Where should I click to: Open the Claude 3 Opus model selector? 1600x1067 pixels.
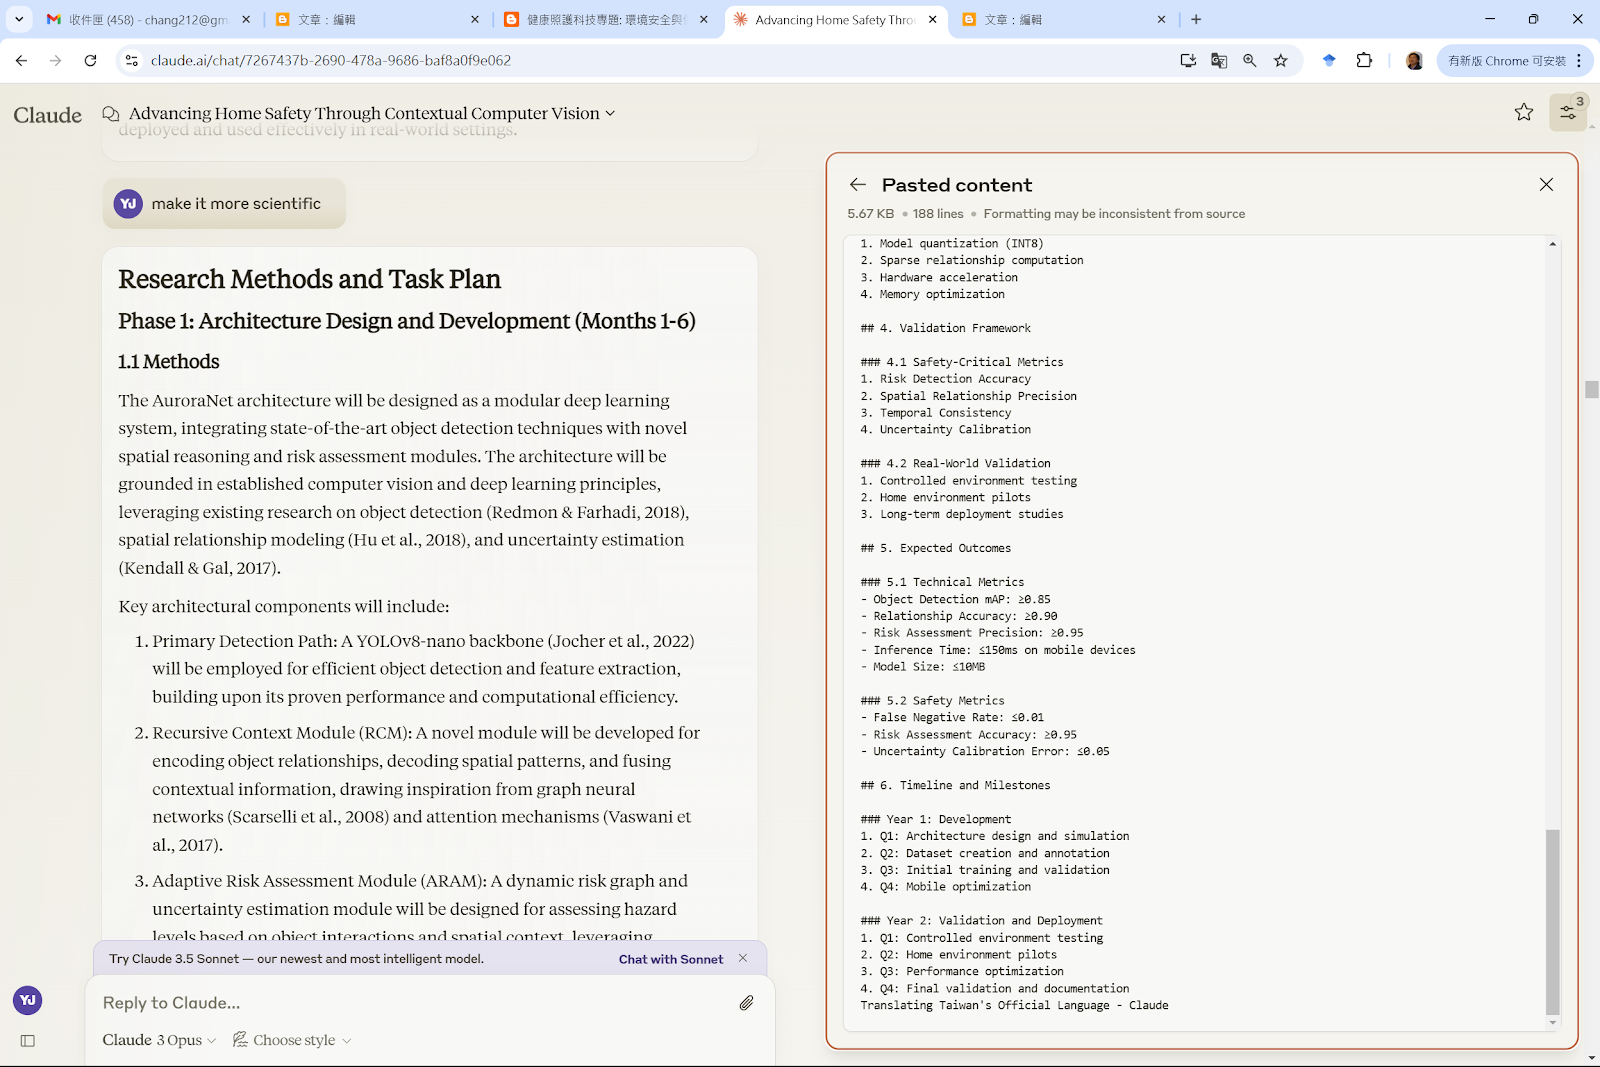(x=159, y=1040)
